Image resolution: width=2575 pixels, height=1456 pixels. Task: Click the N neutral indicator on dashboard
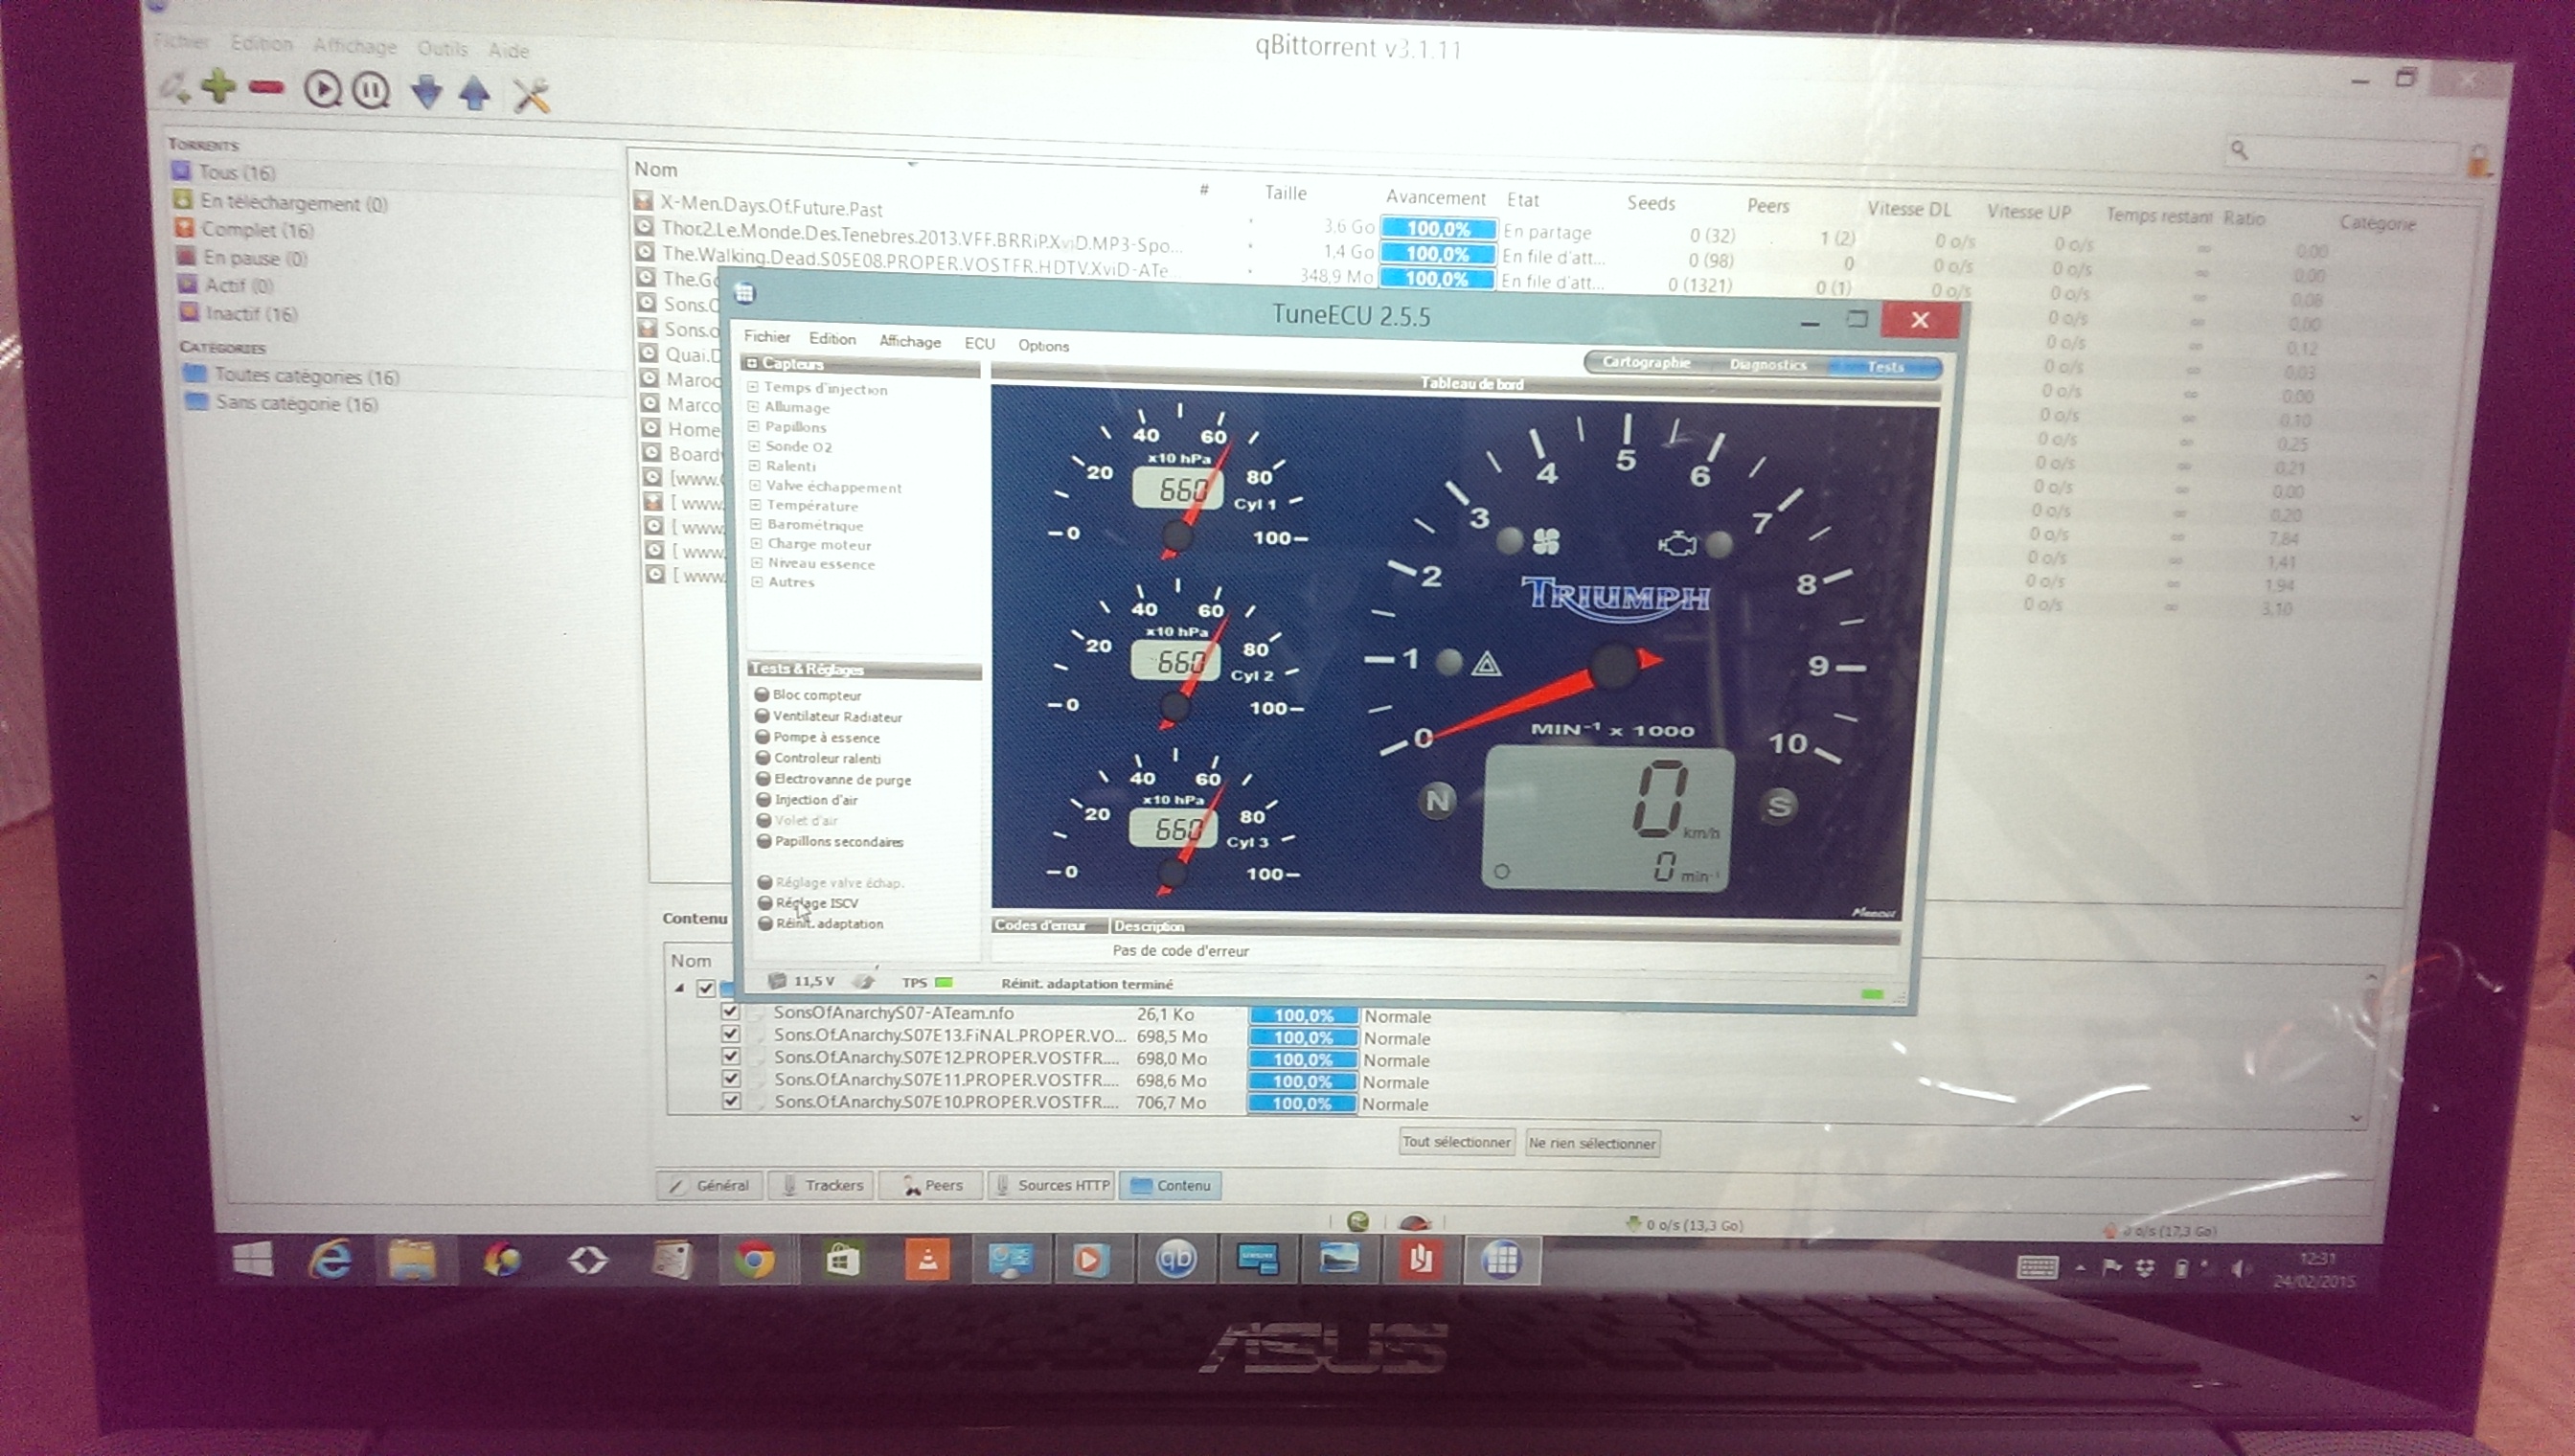1437,800
